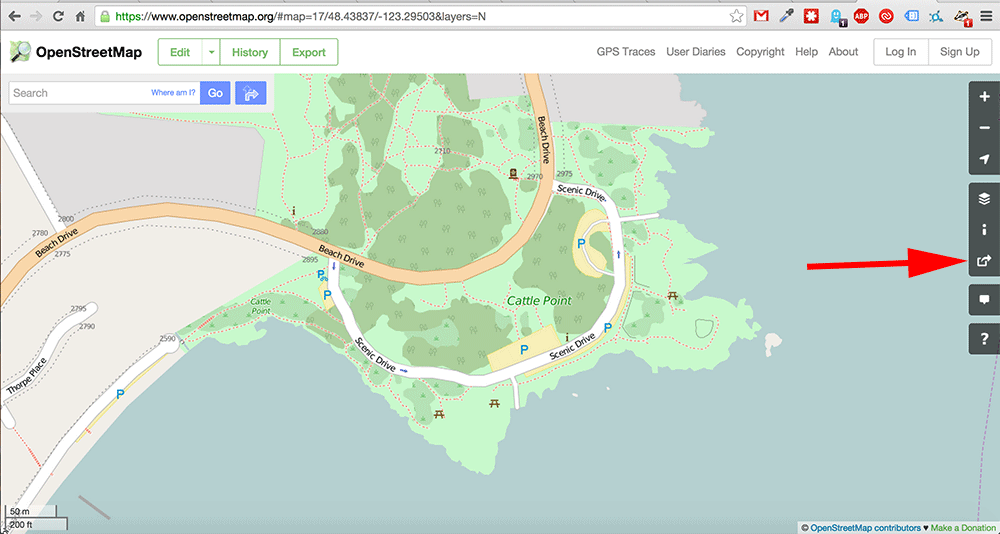This screenshot has height=534, width=1000.
Task: Show my location with arrow icon
Action: pos(984,159)
